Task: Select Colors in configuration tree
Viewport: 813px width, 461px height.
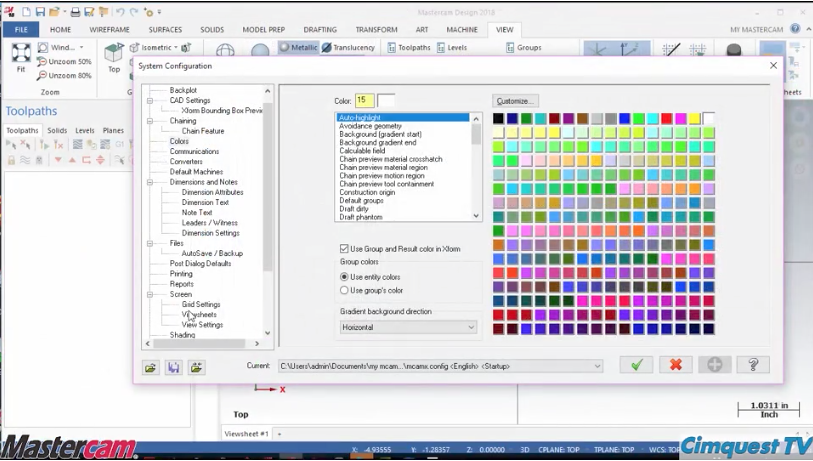Action: (179, 141)
